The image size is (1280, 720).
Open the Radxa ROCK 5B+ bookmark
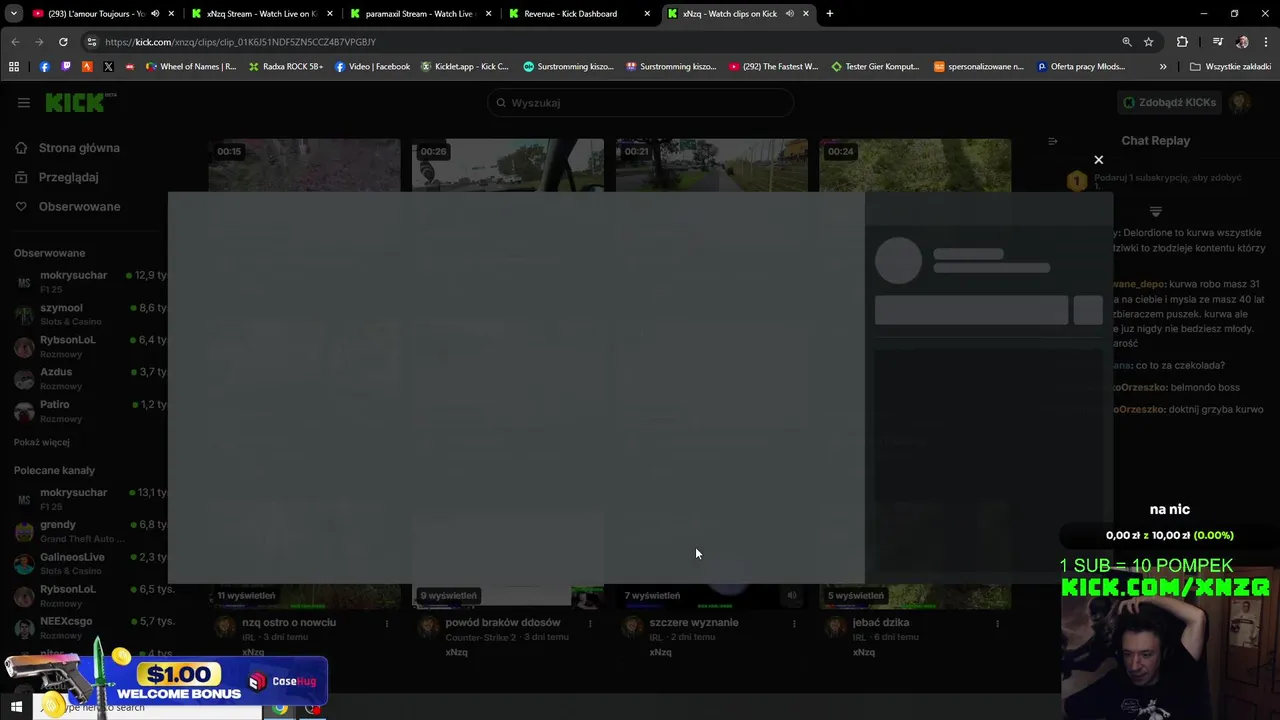click(x=286, y=67)
